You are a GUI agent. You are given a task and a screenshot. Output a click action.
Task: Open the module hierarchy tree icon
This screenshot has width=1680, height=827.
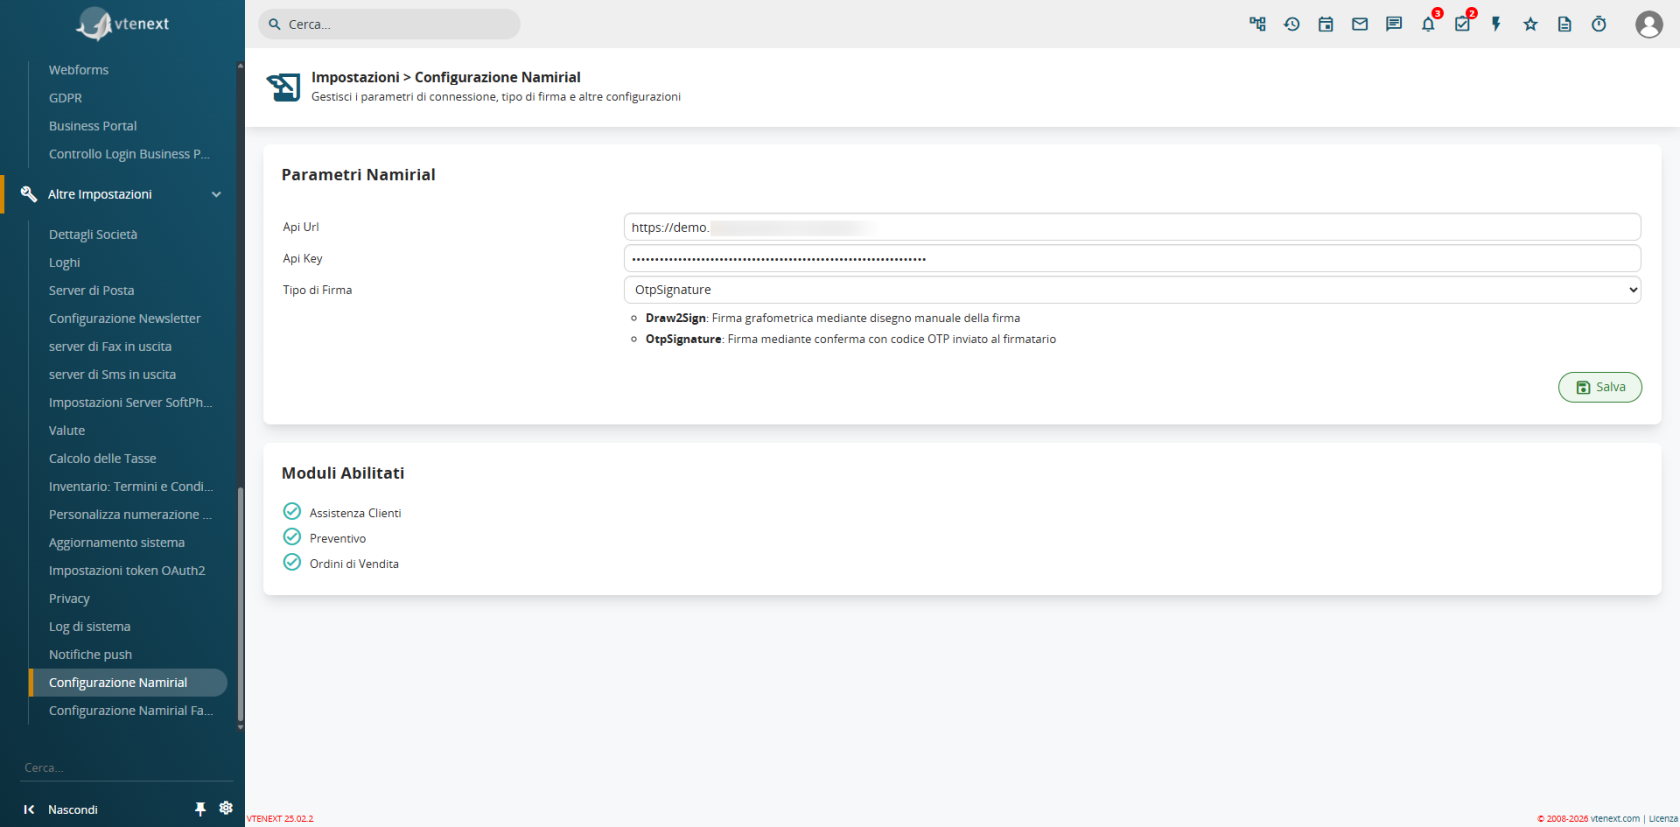click(1257, 24)
